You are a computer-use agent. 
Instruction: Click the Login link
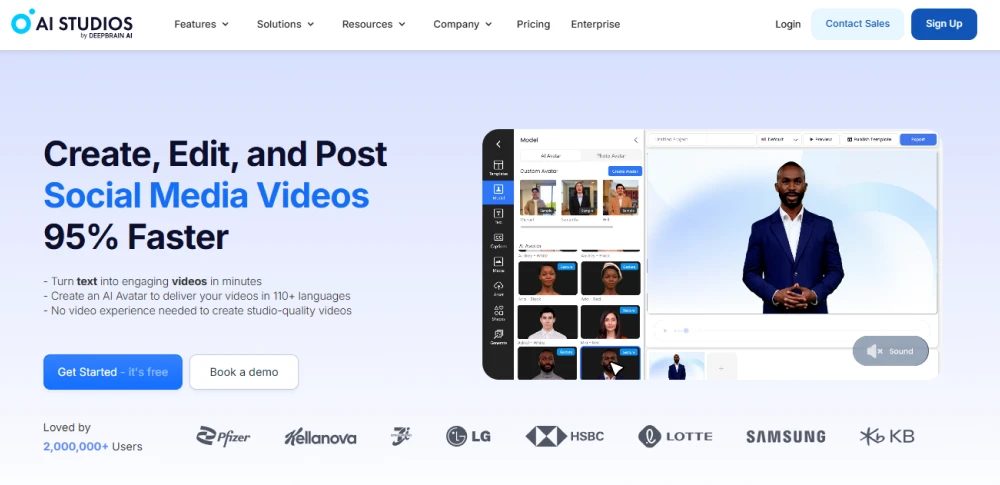(x=788, y=24)
